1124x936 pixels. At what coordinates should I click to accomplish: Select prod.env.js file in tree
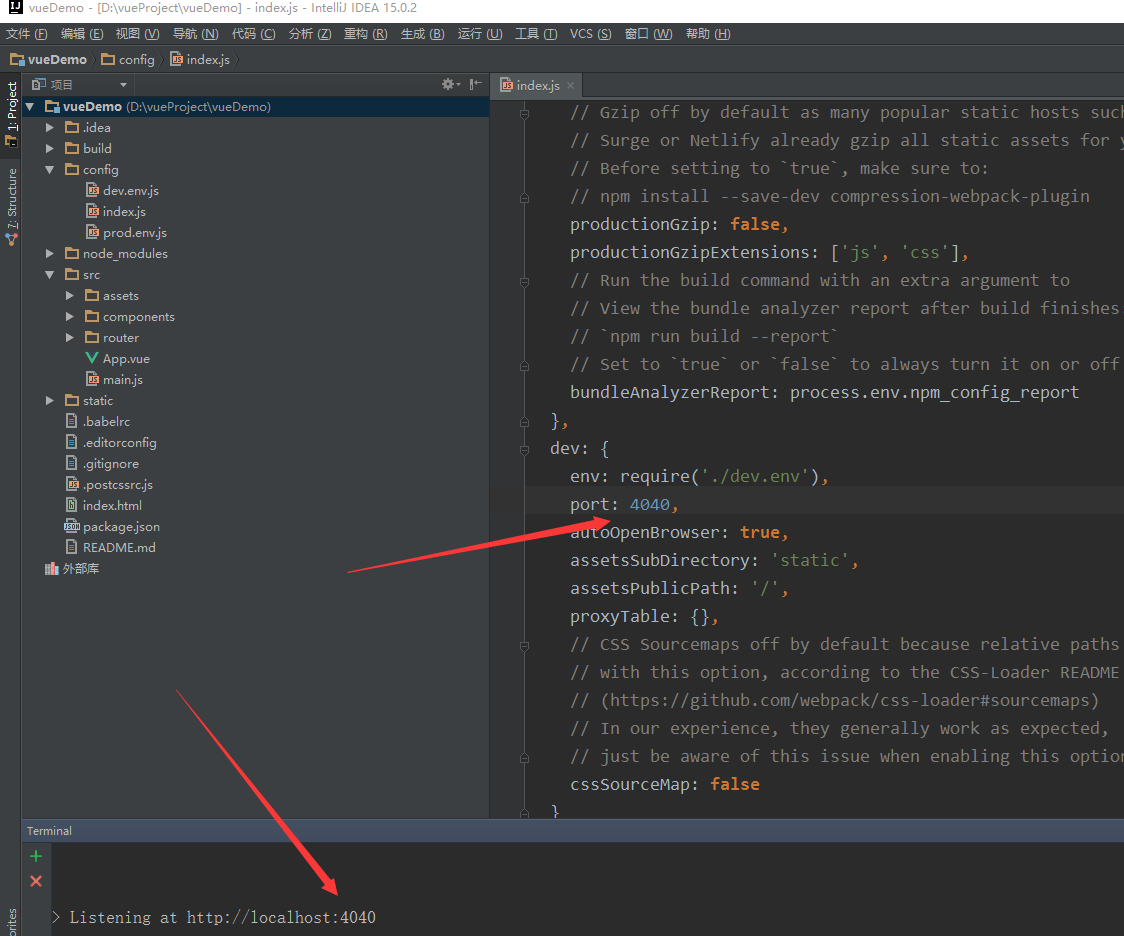pos(126,233)
